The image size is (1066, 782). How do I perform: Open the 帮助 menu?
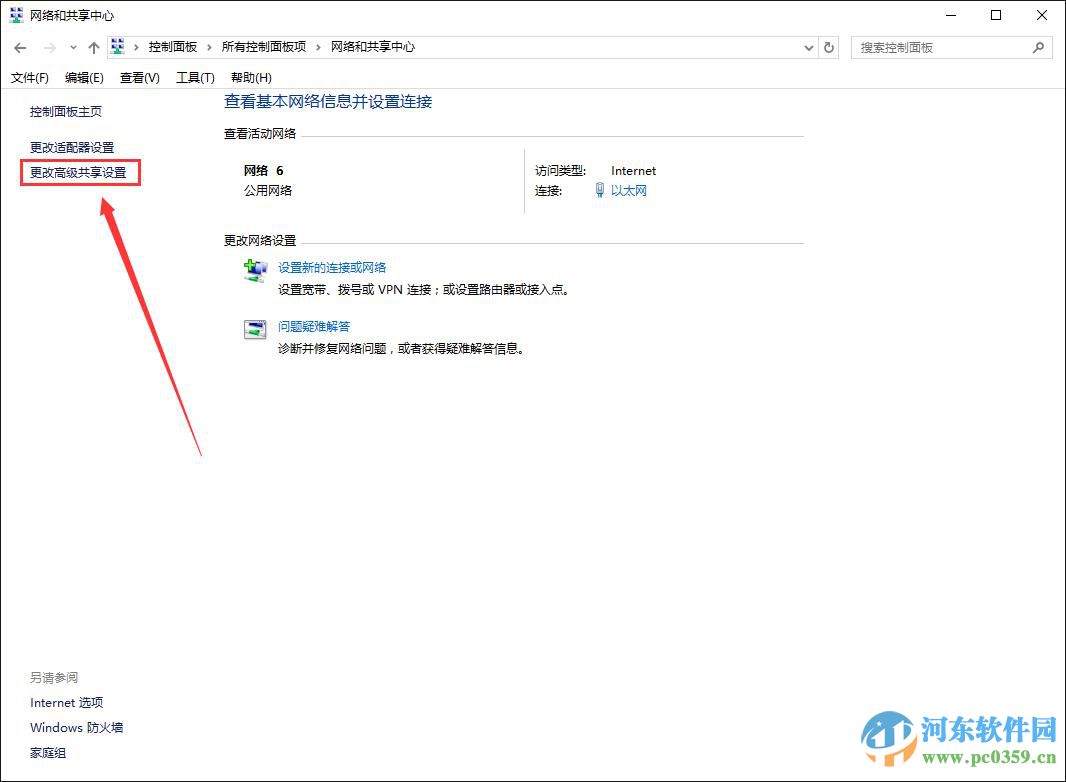(250, 77)
